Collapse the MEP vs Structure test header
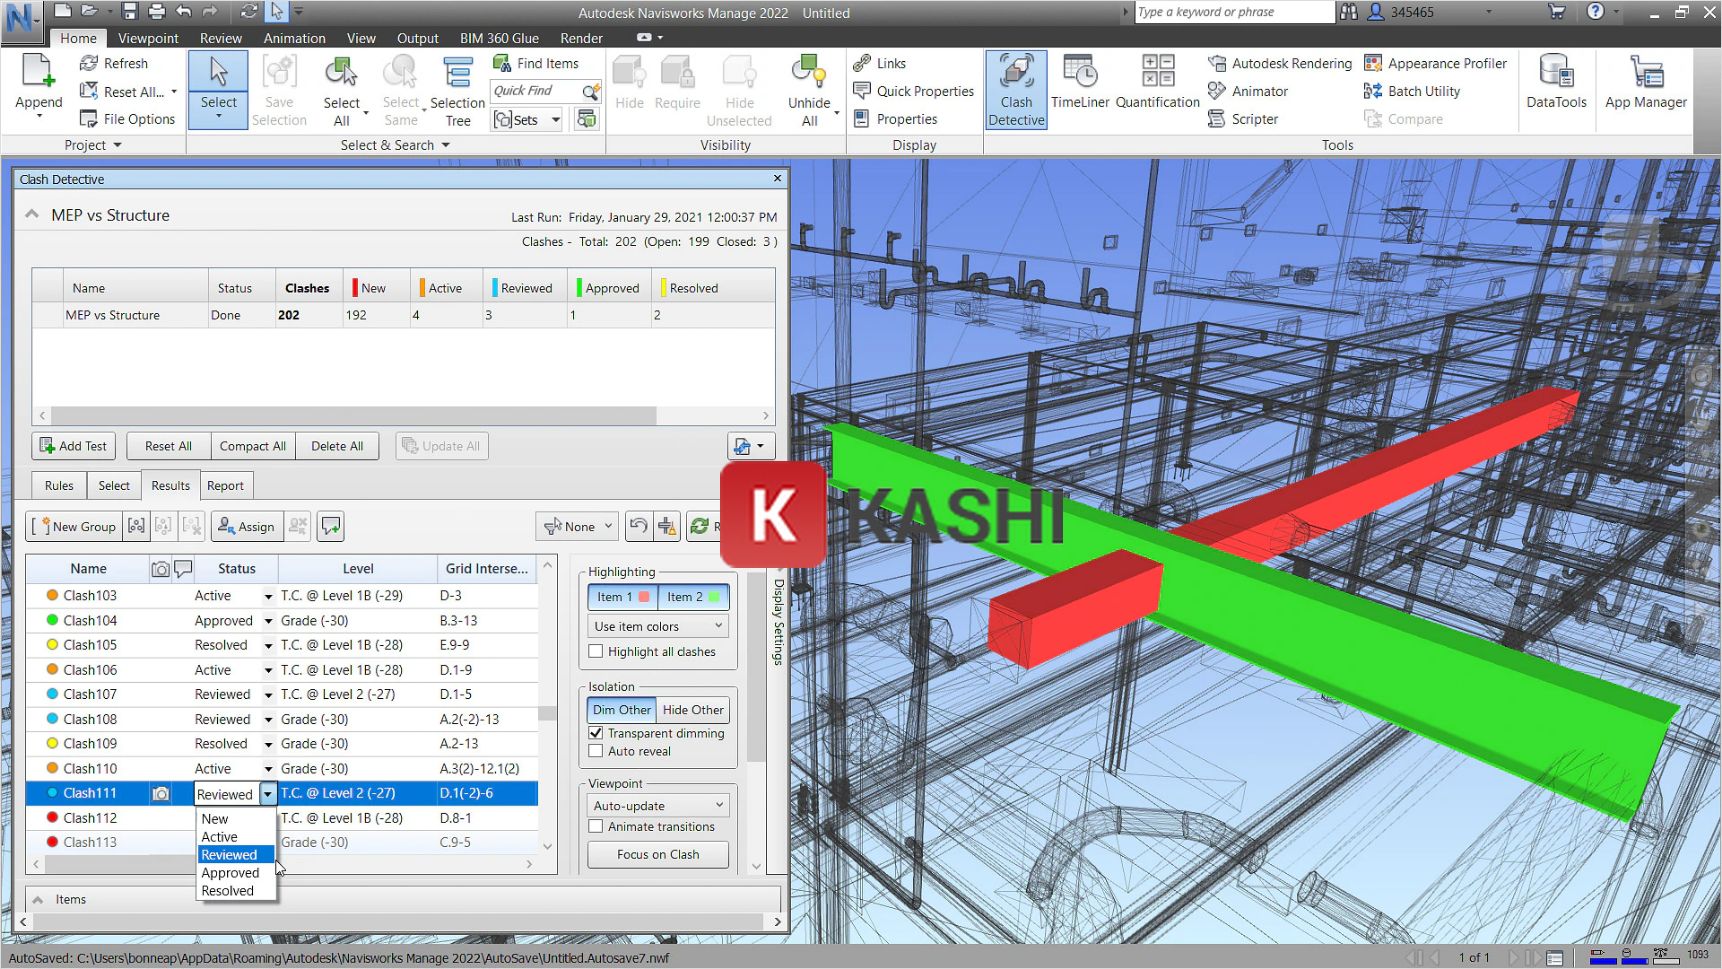Screen dimensions: 1722x969 (x=30, y=214)
